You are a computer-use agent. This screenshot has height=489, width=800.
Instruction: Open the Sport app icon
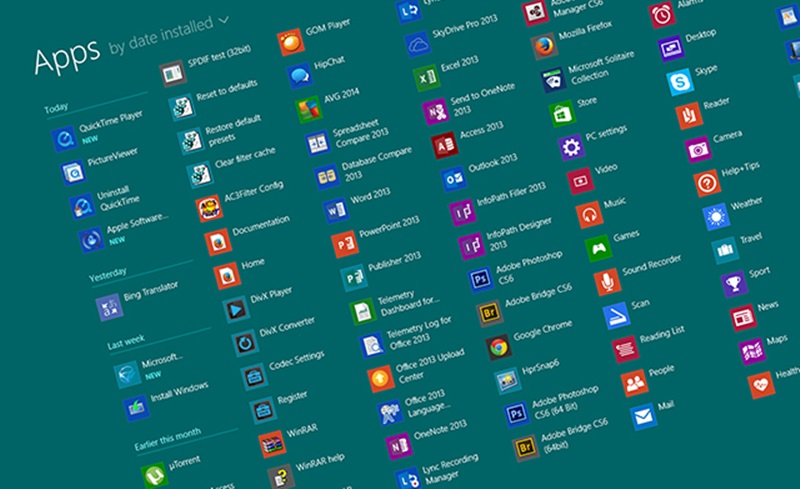(x=734, y=284)
